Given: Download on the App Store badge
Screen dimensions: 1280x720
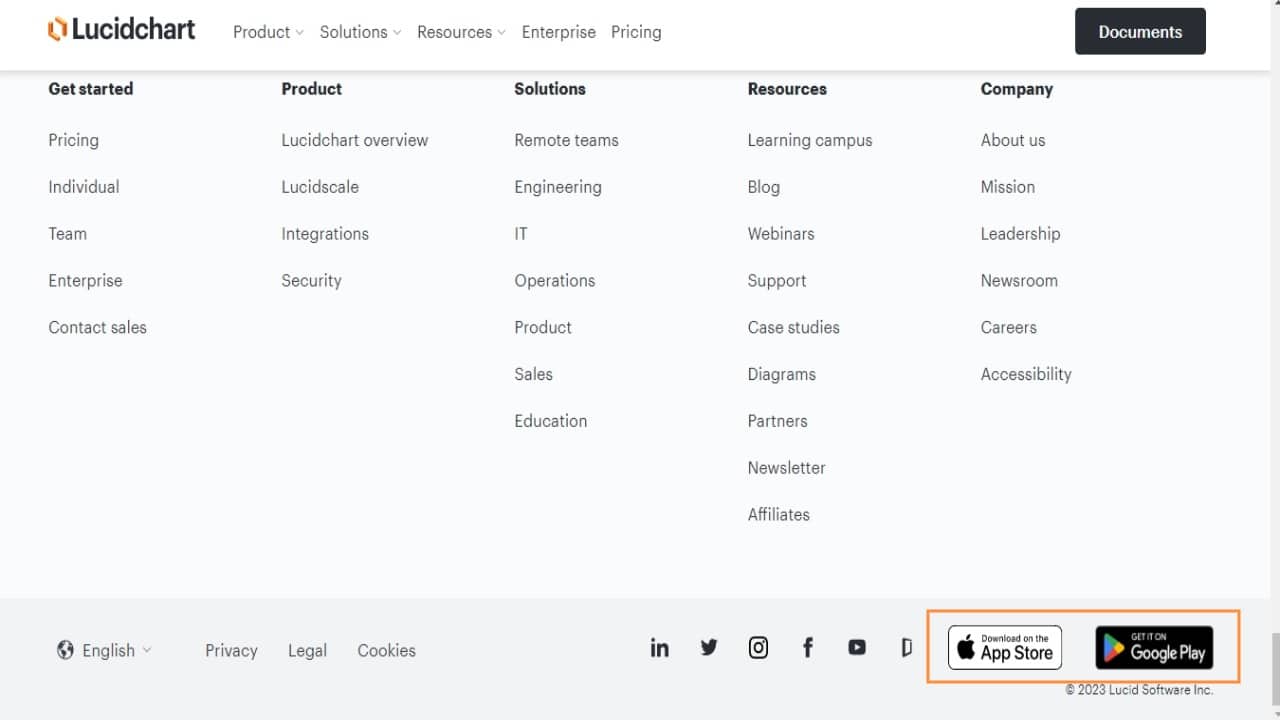Looking at the screenshot, I should 1005,648.
